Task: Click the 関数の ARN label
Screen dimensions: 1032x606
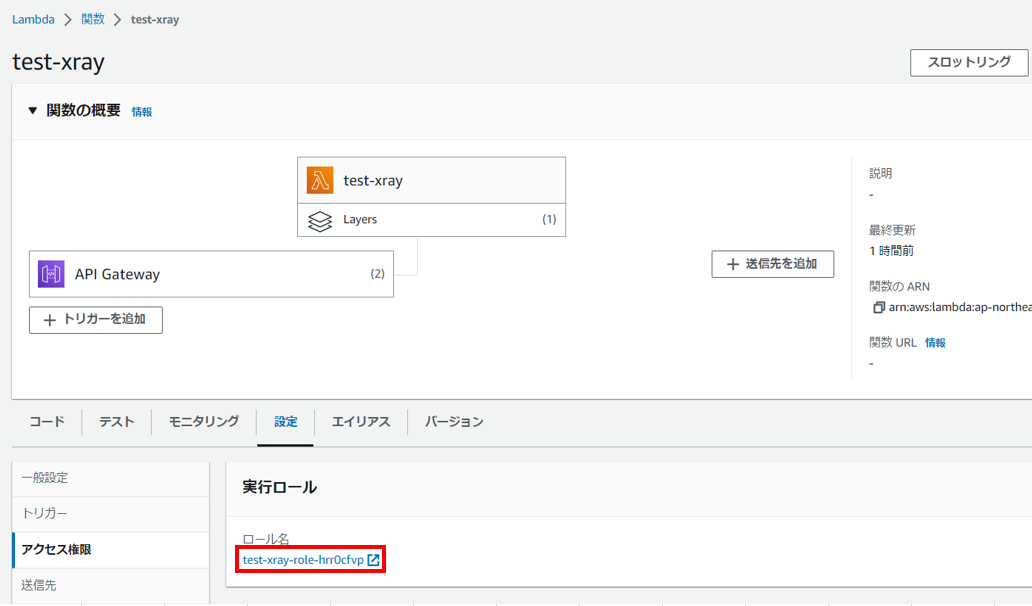Action: point(900,287)
